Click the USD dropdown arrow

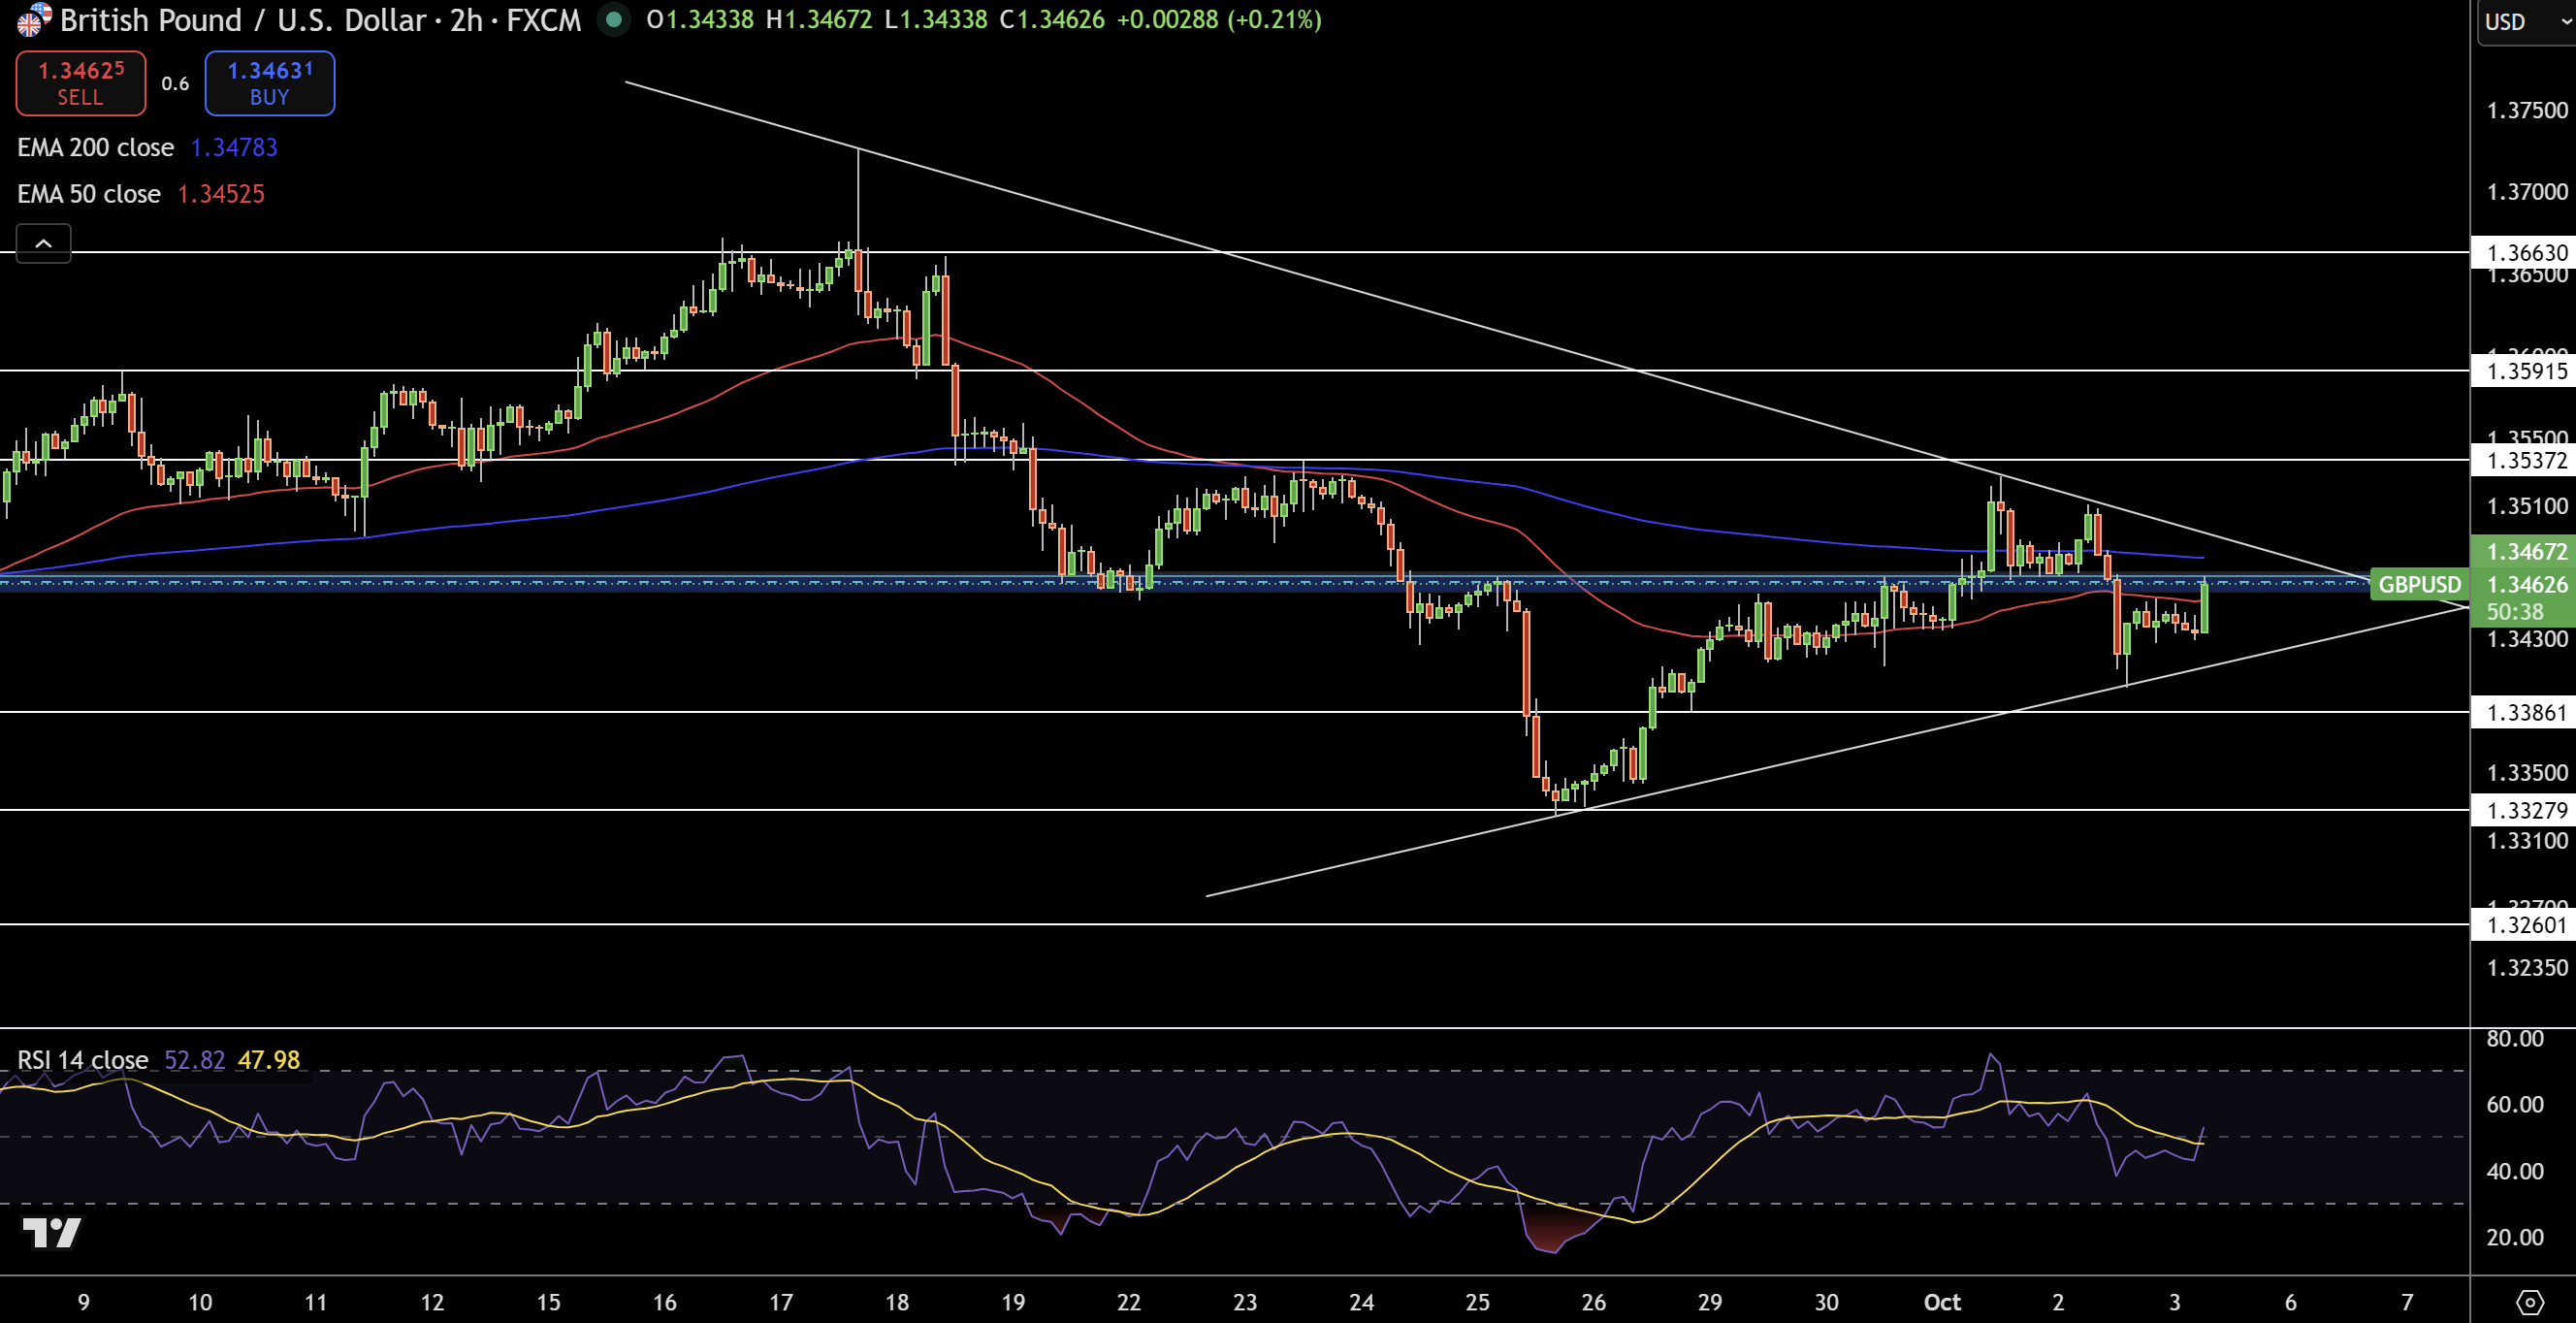tap(2565, 21)
